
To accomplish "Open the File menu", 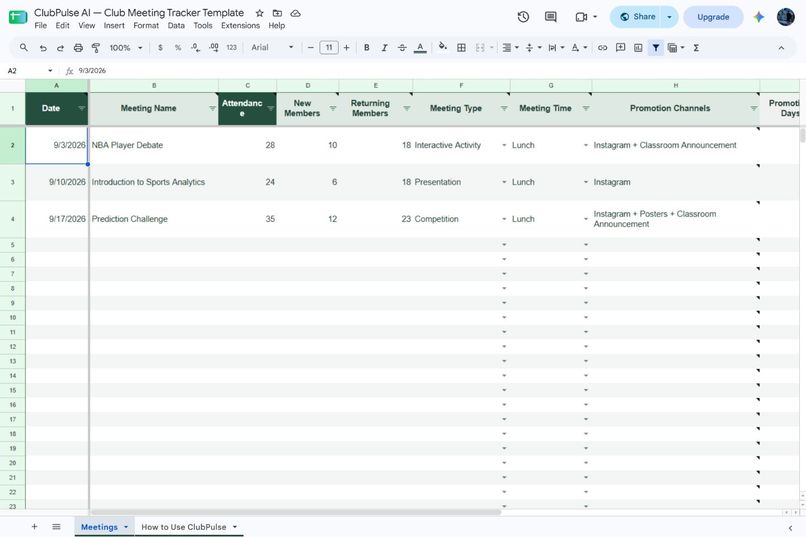I will click(x=41, y=25).
